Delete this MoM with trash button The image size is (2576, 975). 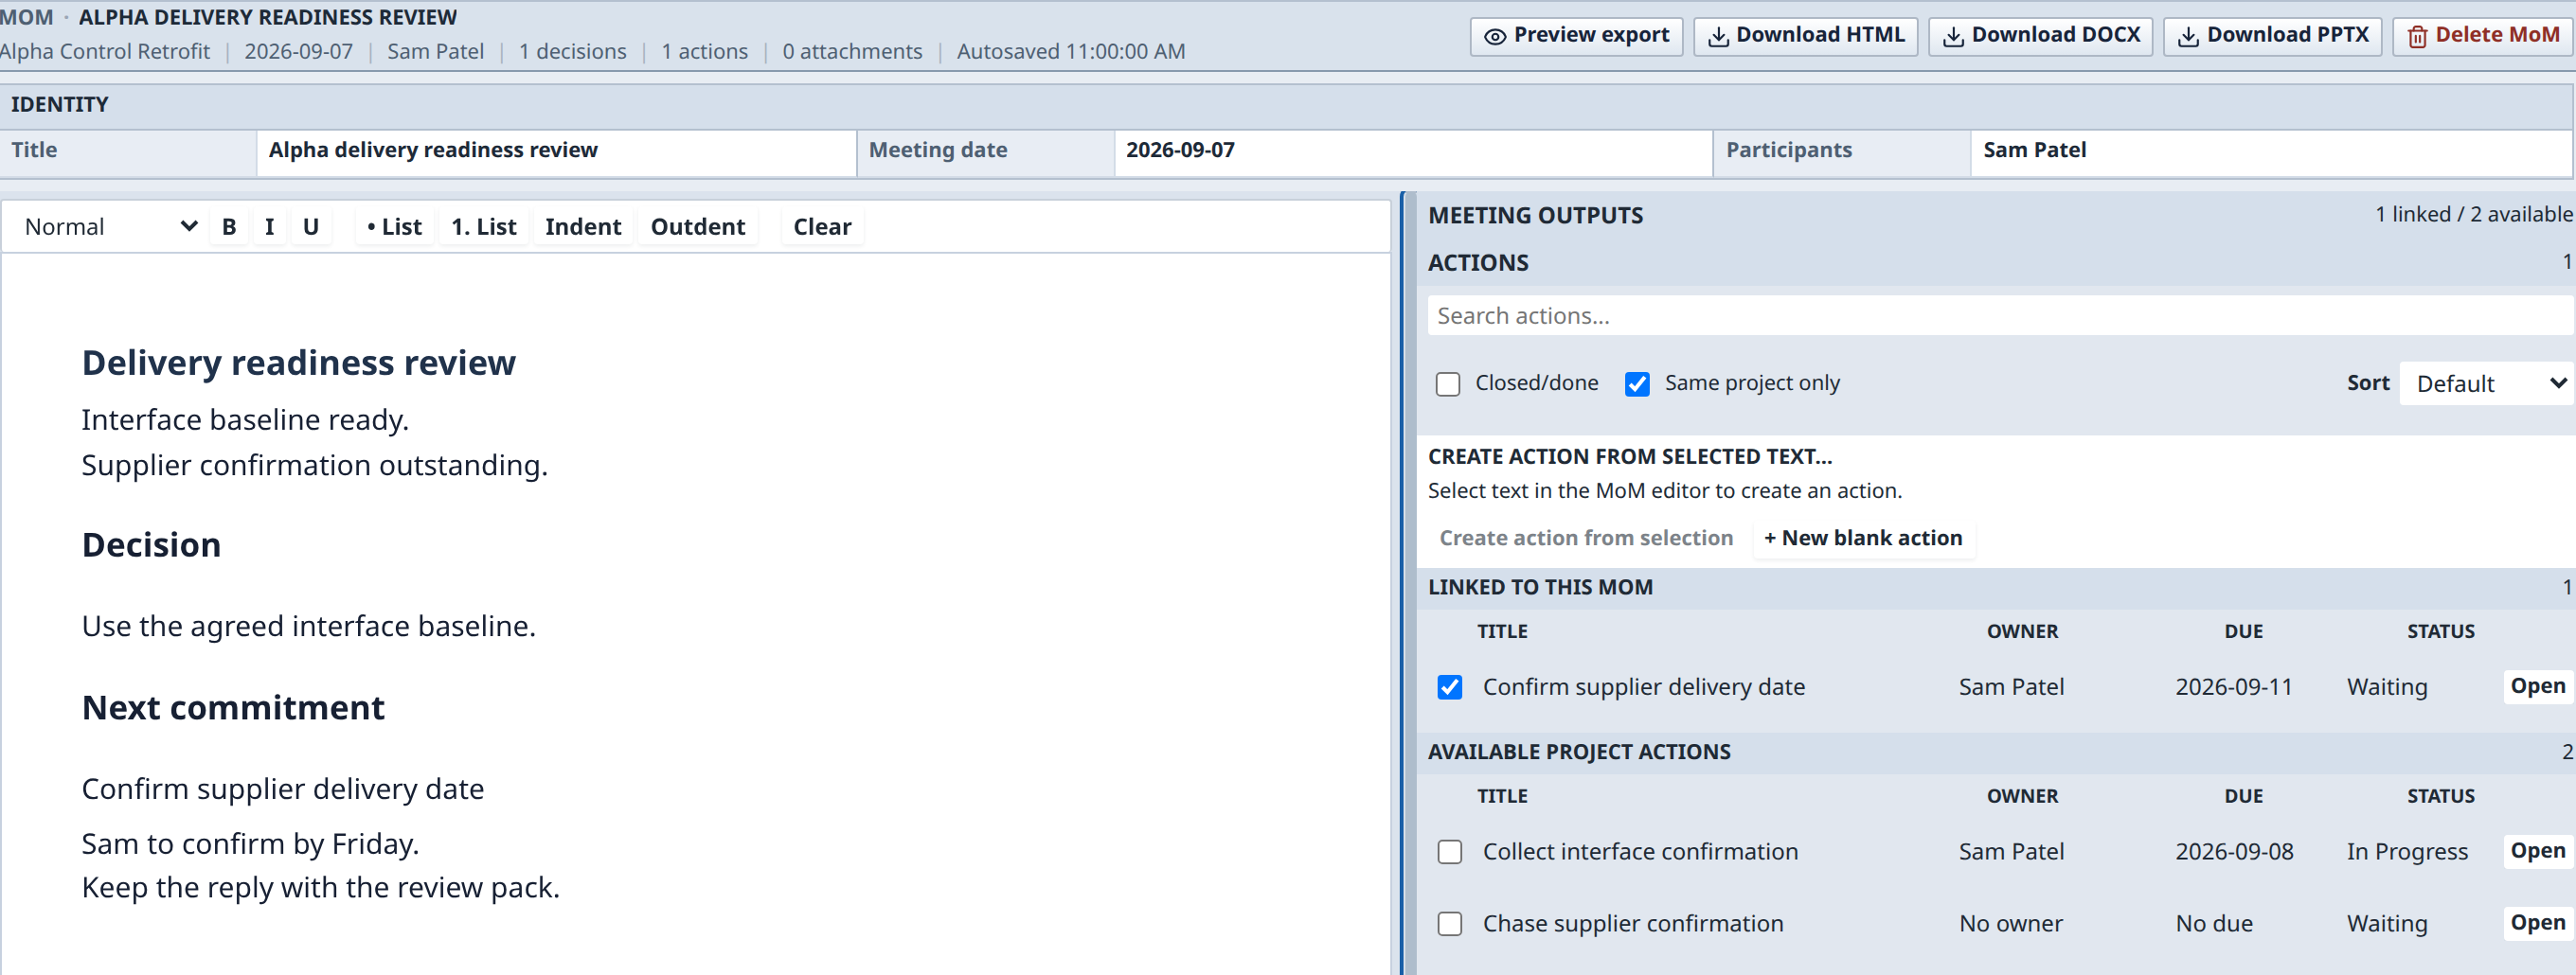[2483, 36]
